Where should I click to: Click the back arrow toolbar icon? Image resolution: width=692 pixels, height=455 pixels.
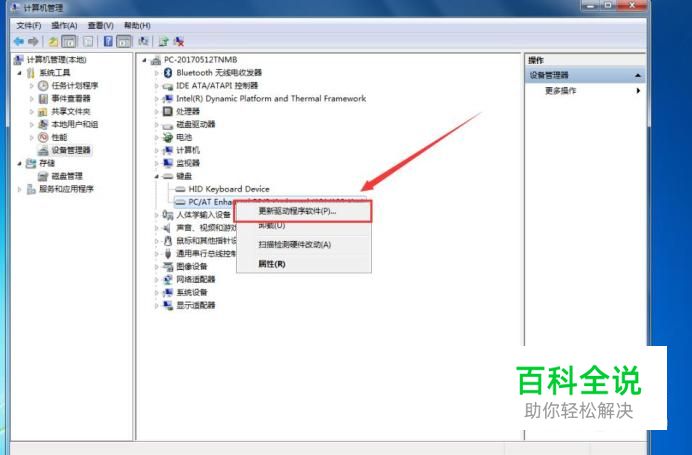coord(19,41)
